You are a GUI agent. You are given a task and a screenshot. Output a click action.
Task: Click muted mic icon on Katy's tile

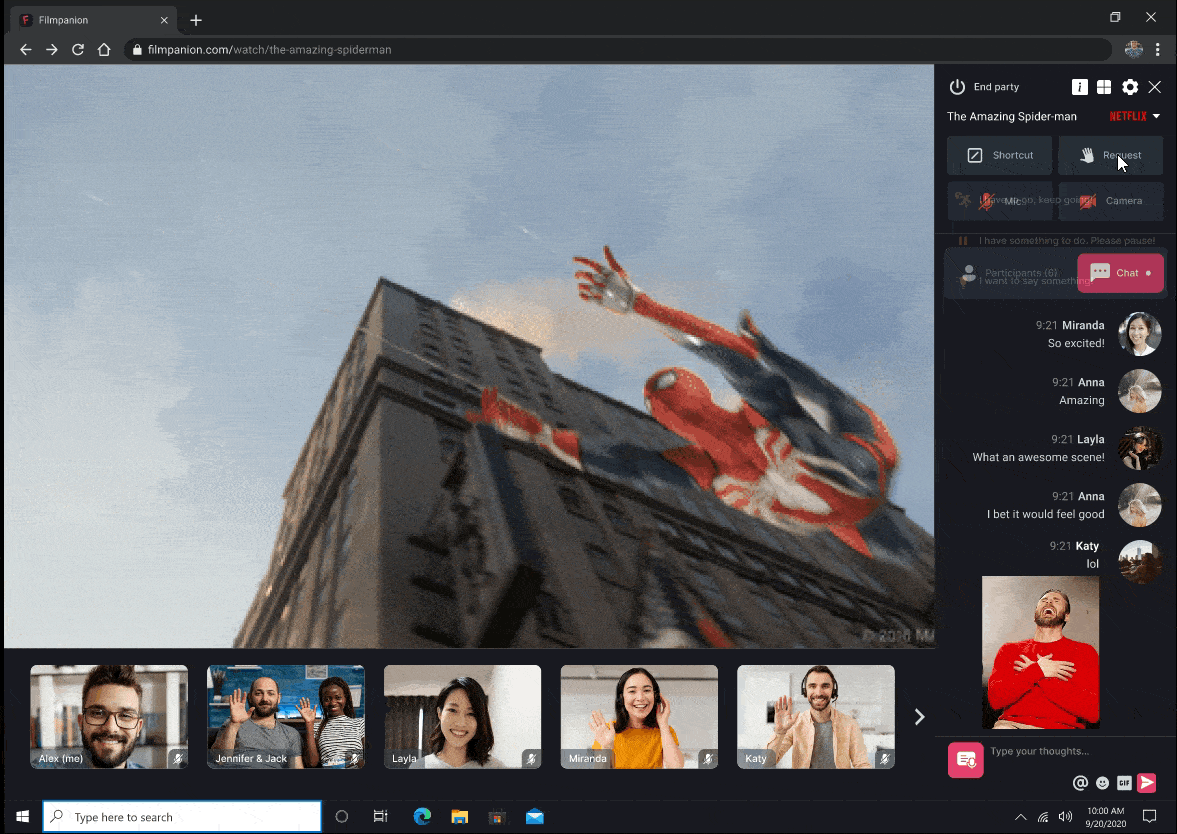[885, 759]
